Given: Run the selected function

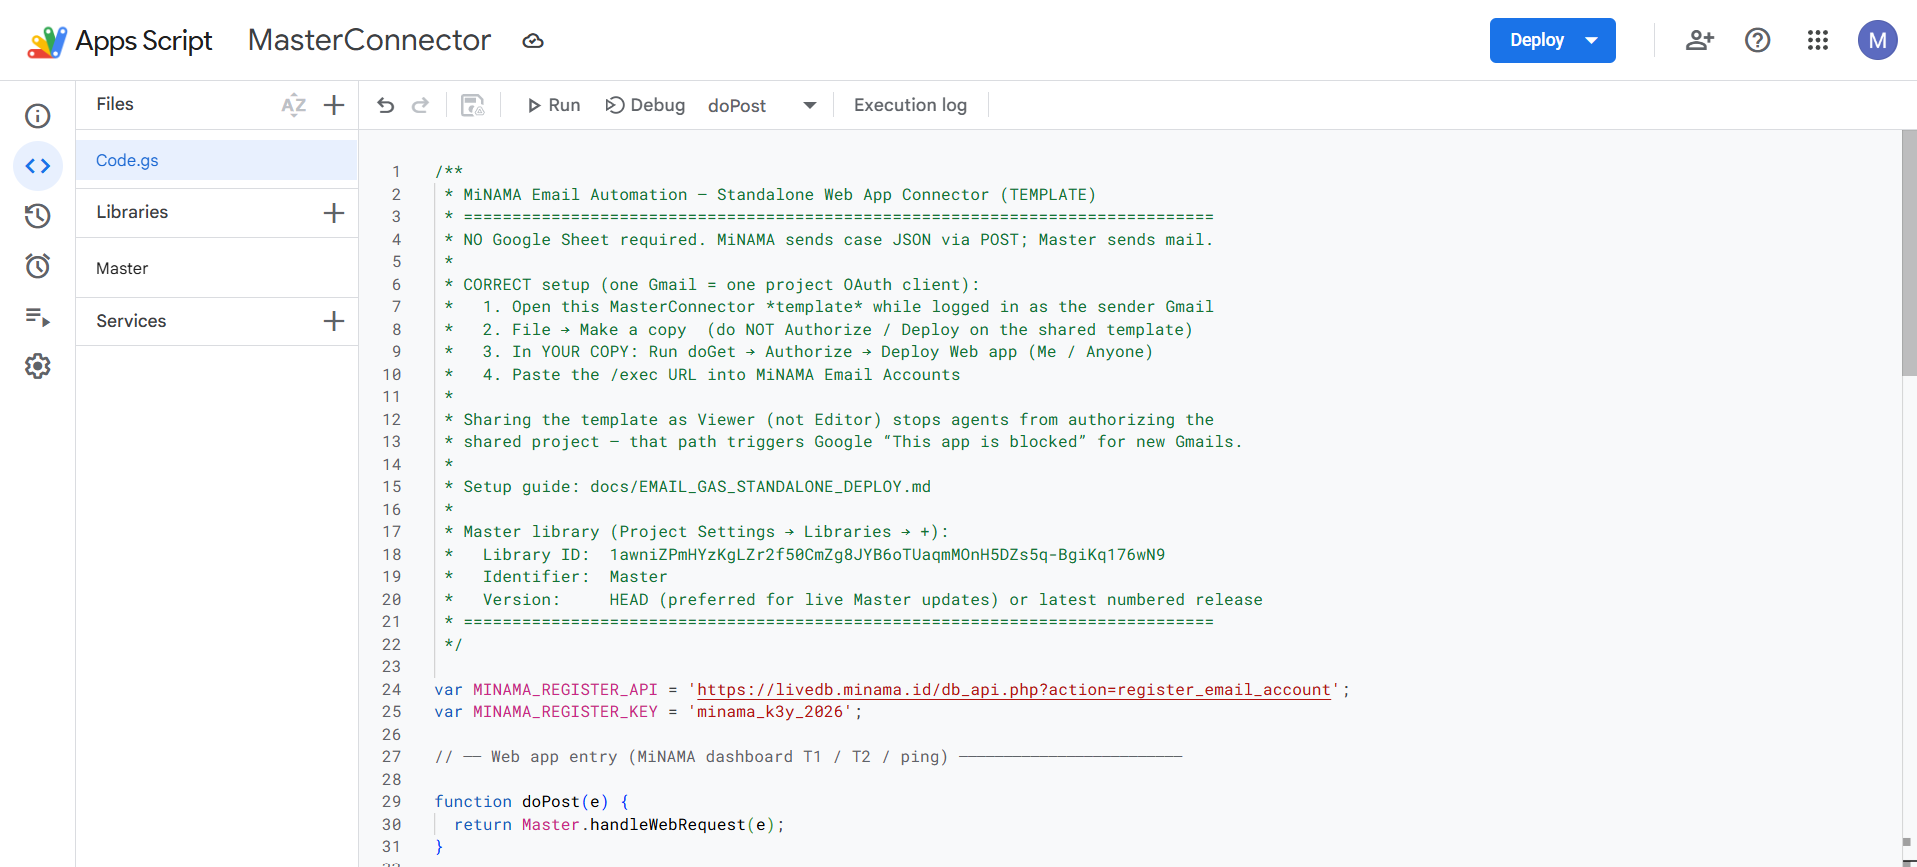Looking at the screenshot, I should pyautogui.click(x=554, y=105).
